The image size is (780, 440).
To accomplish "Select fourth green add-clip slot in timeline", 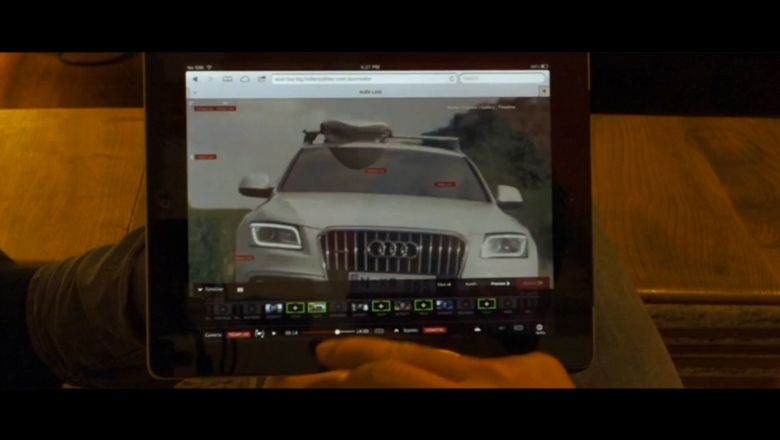I will pyautogui.click(x=487, y=304).
